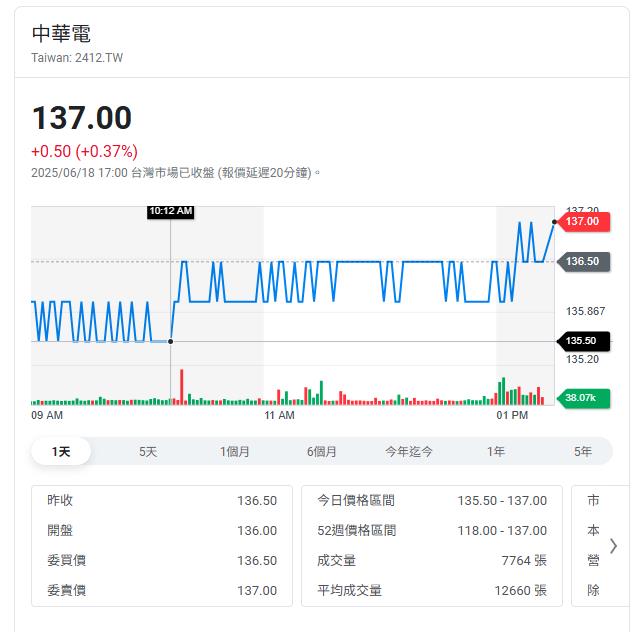Click the 09 AM time axis label
The width and height of the screenshot is (638, 632).
(47, 416)
